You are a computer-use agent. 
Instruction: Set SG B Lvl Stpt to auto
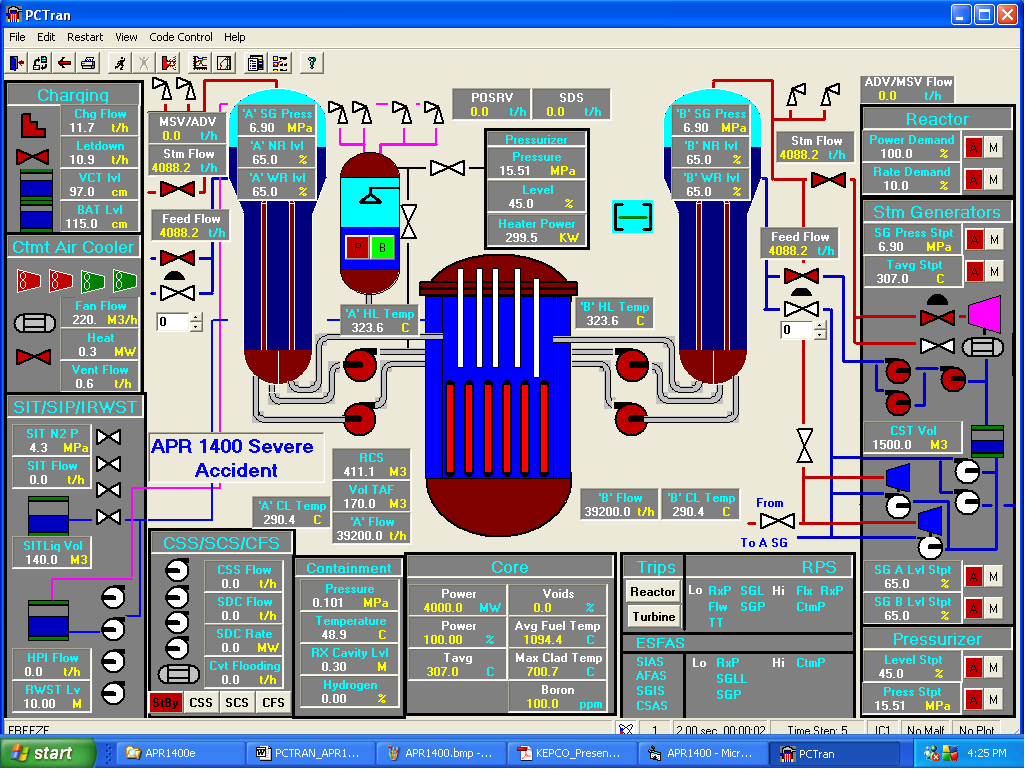974,608
